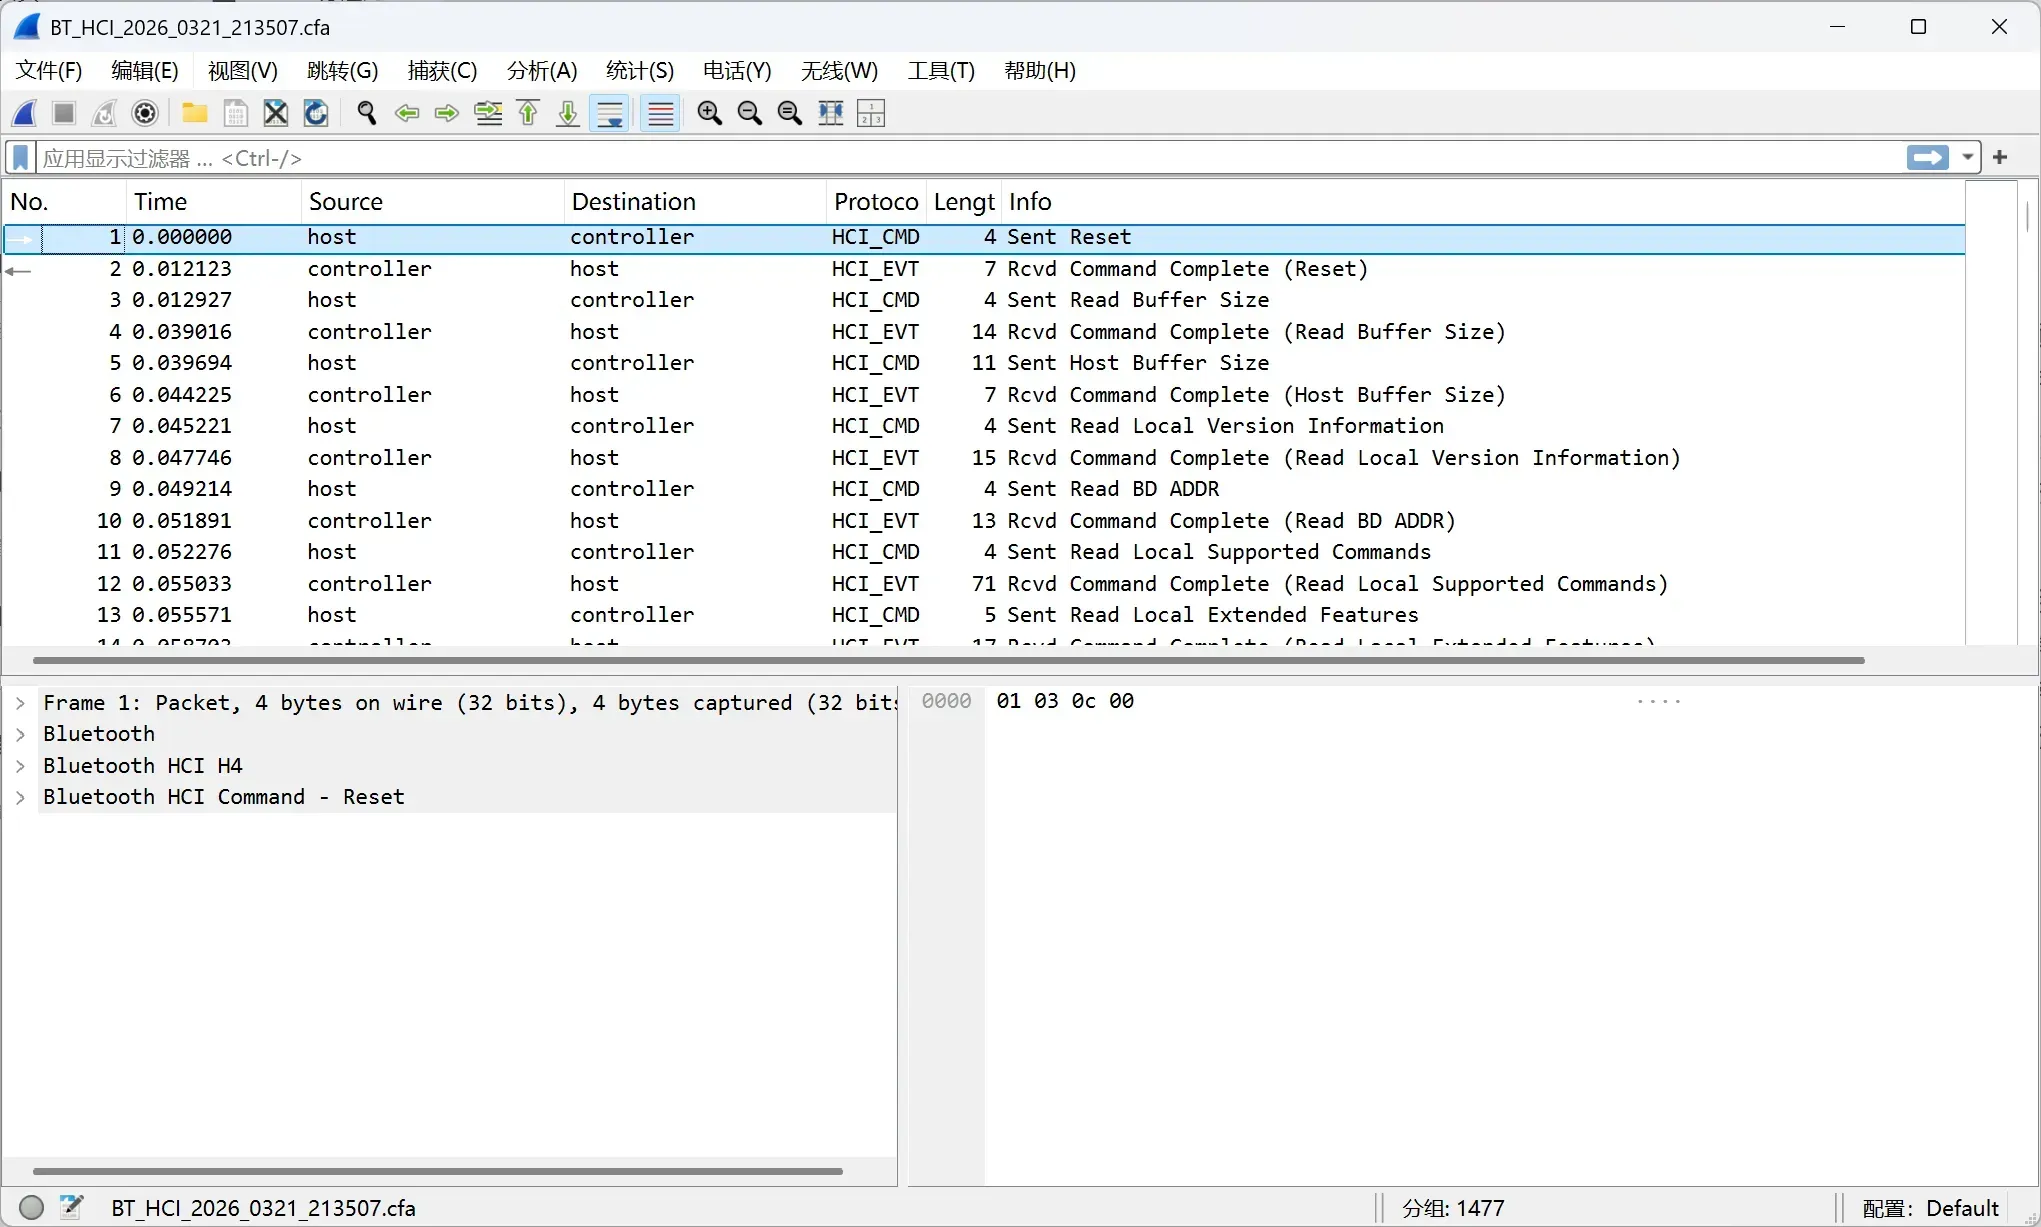
Task: Open the 帮助(H) menu
Action: 1040,71
